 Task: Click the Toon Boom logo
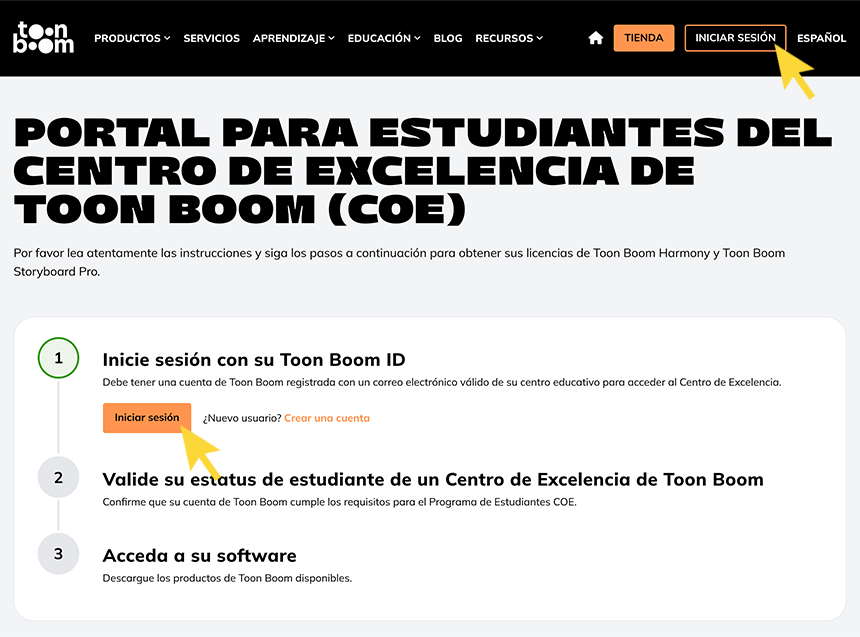click(43, 37)
